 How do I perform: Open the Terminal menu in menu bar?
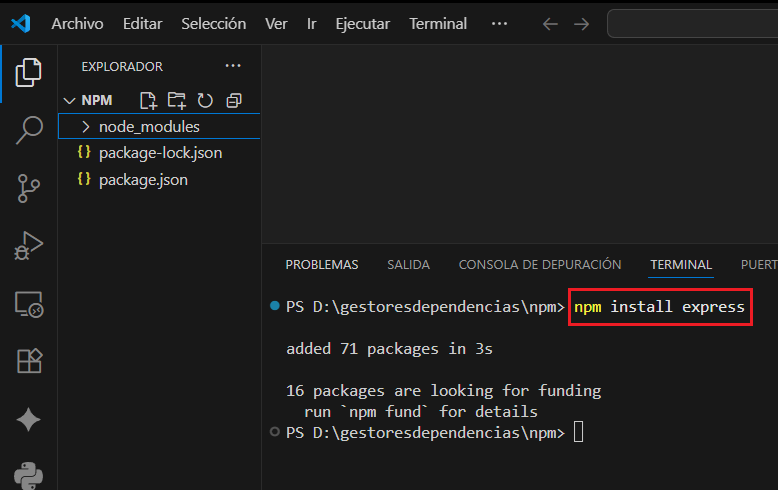(438, 23)
